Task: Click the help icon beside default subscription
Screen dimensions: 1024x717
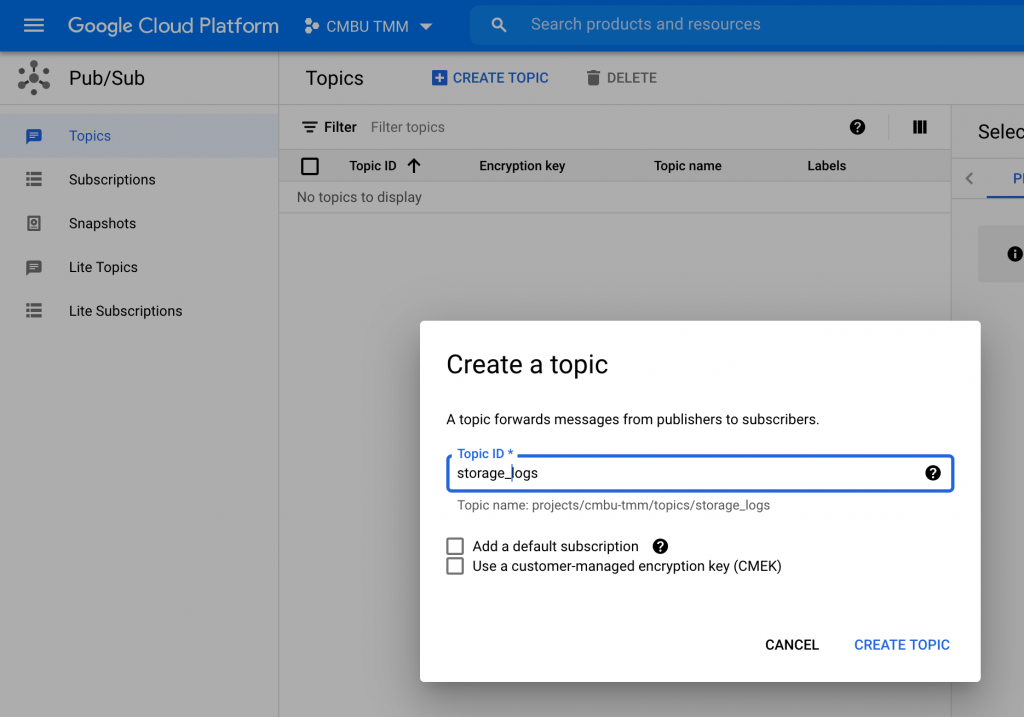Action: [660, 546]
